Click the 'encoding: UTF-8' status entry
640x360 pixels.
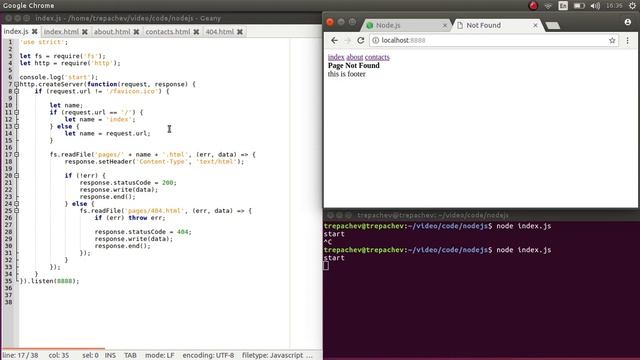[208, 355]
